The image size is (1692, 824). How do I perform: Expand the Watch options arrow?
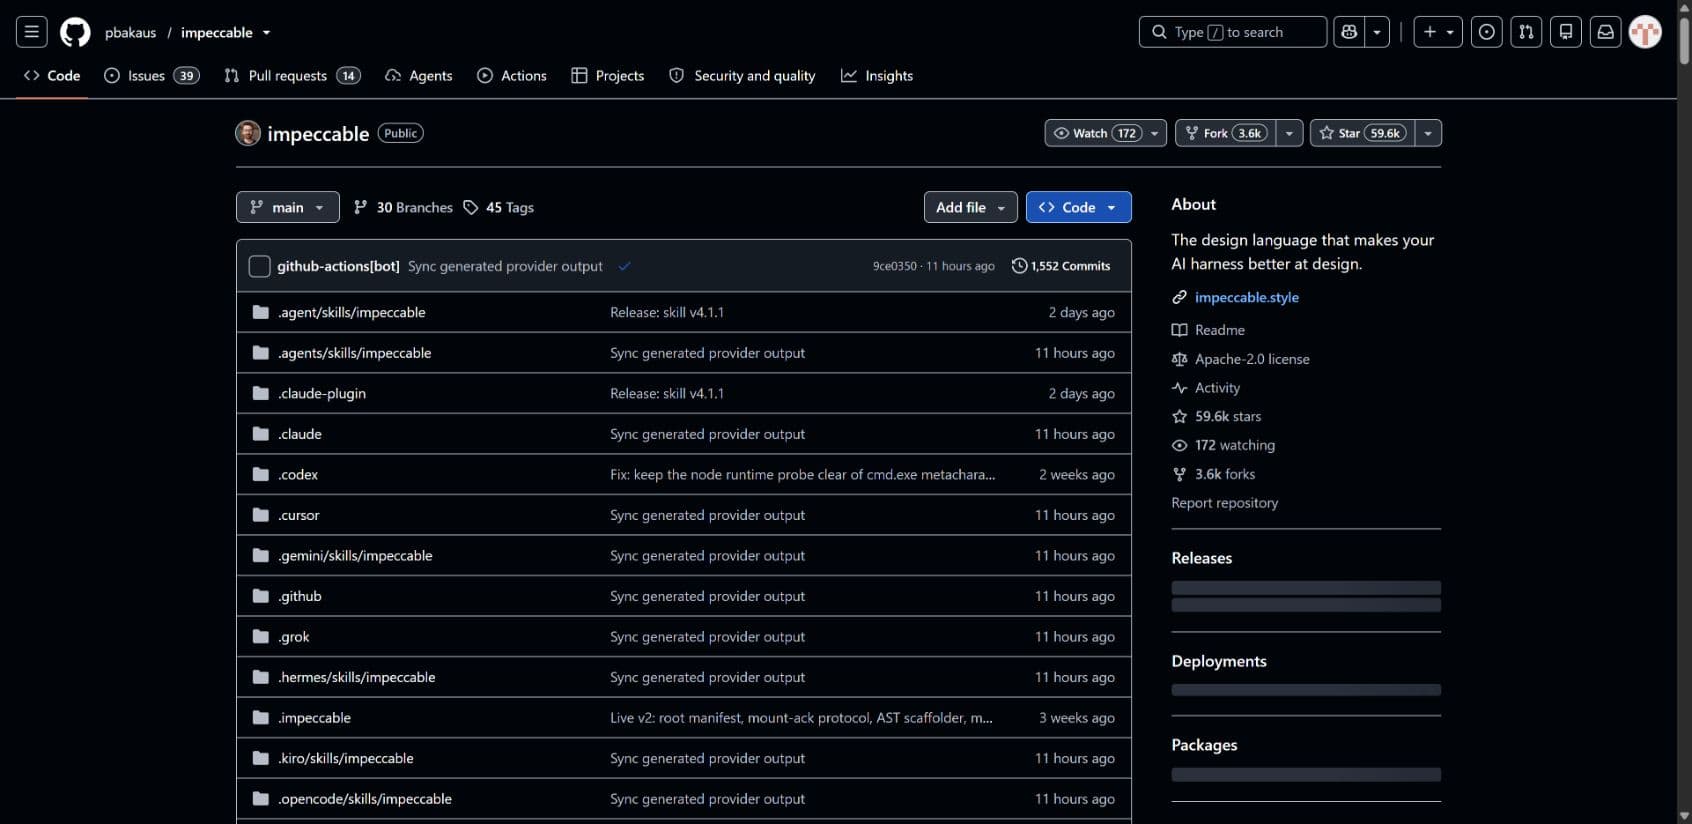pyautogui.click(x=1155, y=133)
